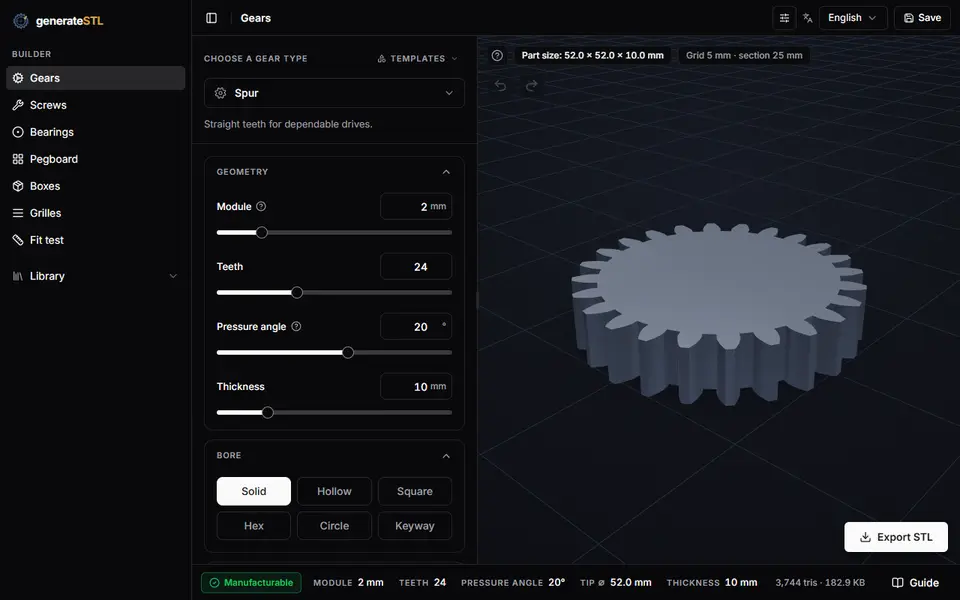Toggle the sidebar panel icon
960x600 pixels.
211,18
